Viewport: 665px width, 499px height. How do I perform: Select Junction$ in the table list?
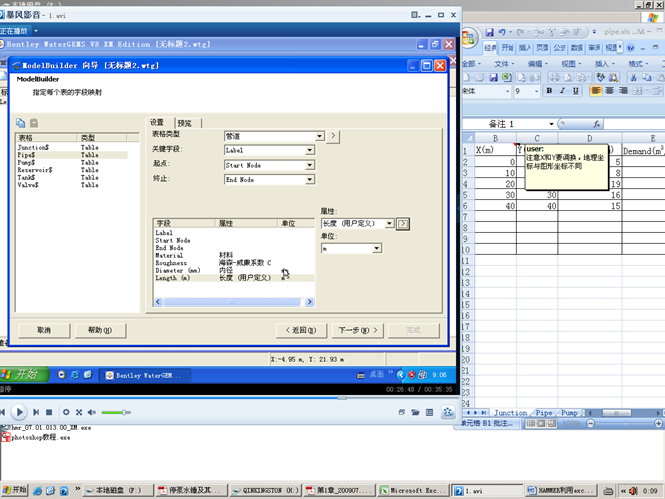point(34,147)
